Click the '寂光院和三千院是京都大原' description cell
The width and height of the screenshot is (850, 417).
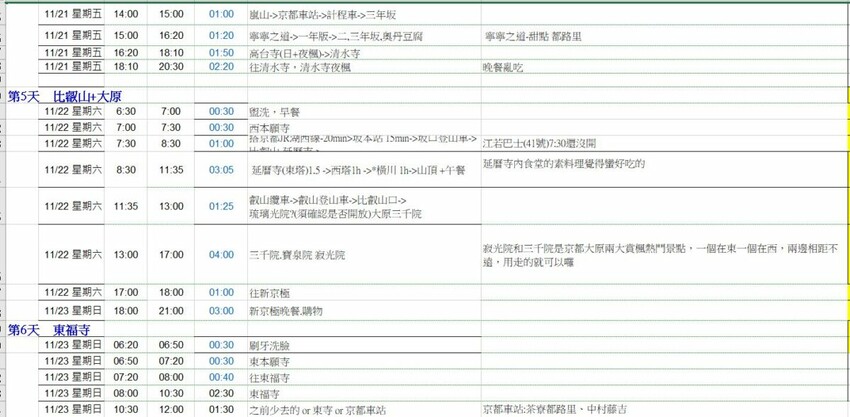point(660,255)
